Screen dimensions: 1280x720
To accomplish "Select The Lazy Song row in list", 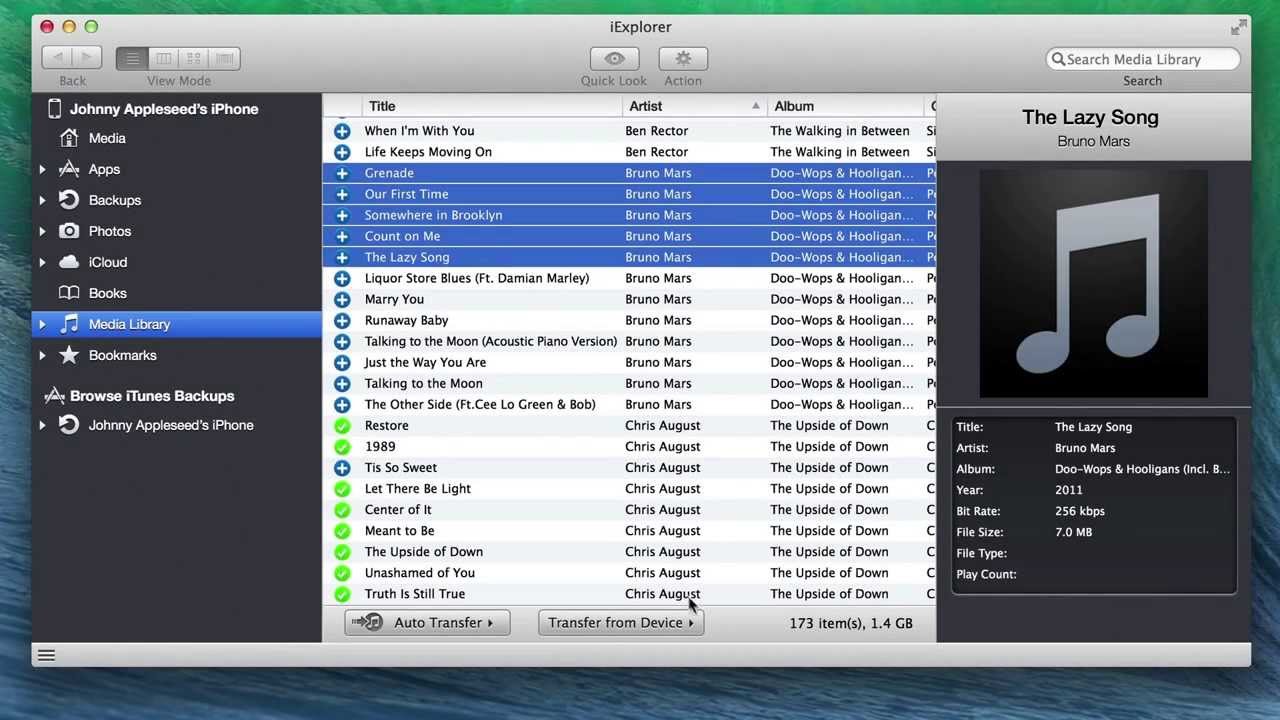I will (x=629, y=257).
